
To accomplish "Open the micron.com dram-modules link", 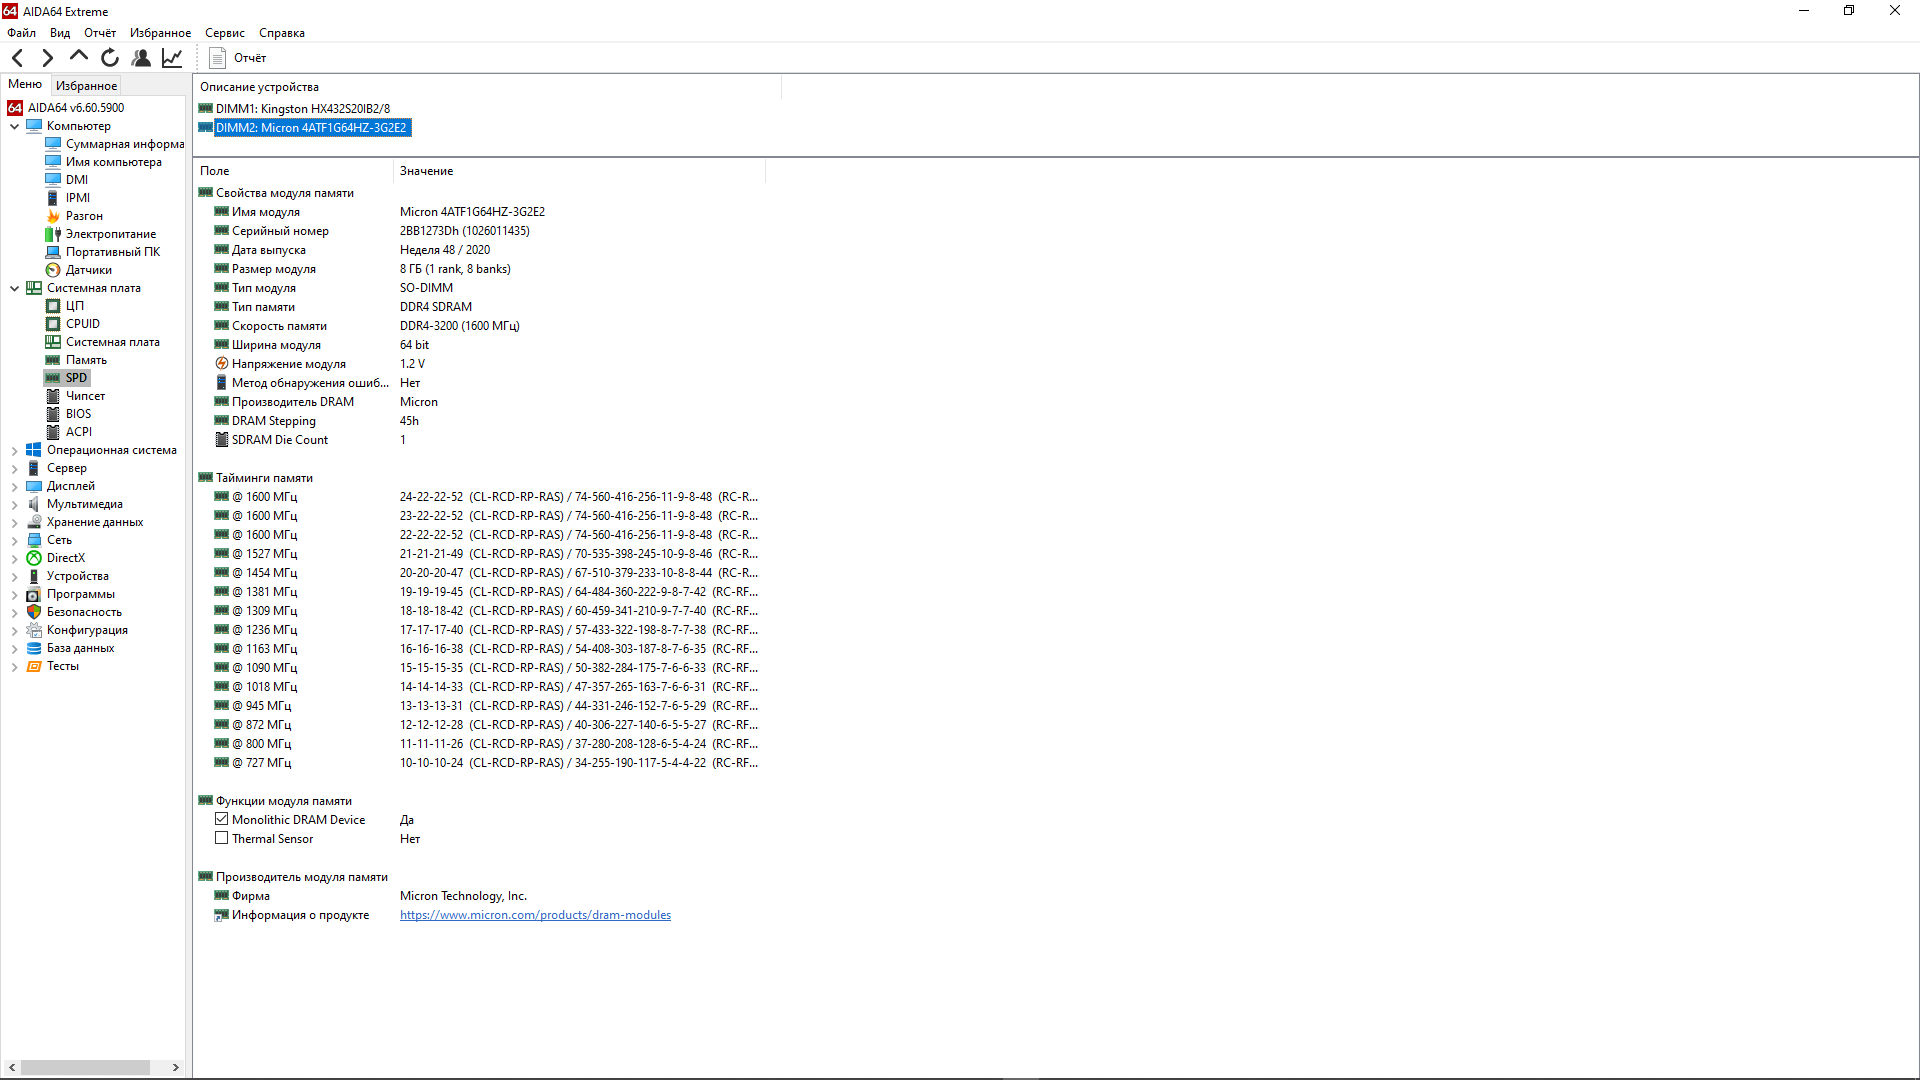I will click(x=535, y=915).
